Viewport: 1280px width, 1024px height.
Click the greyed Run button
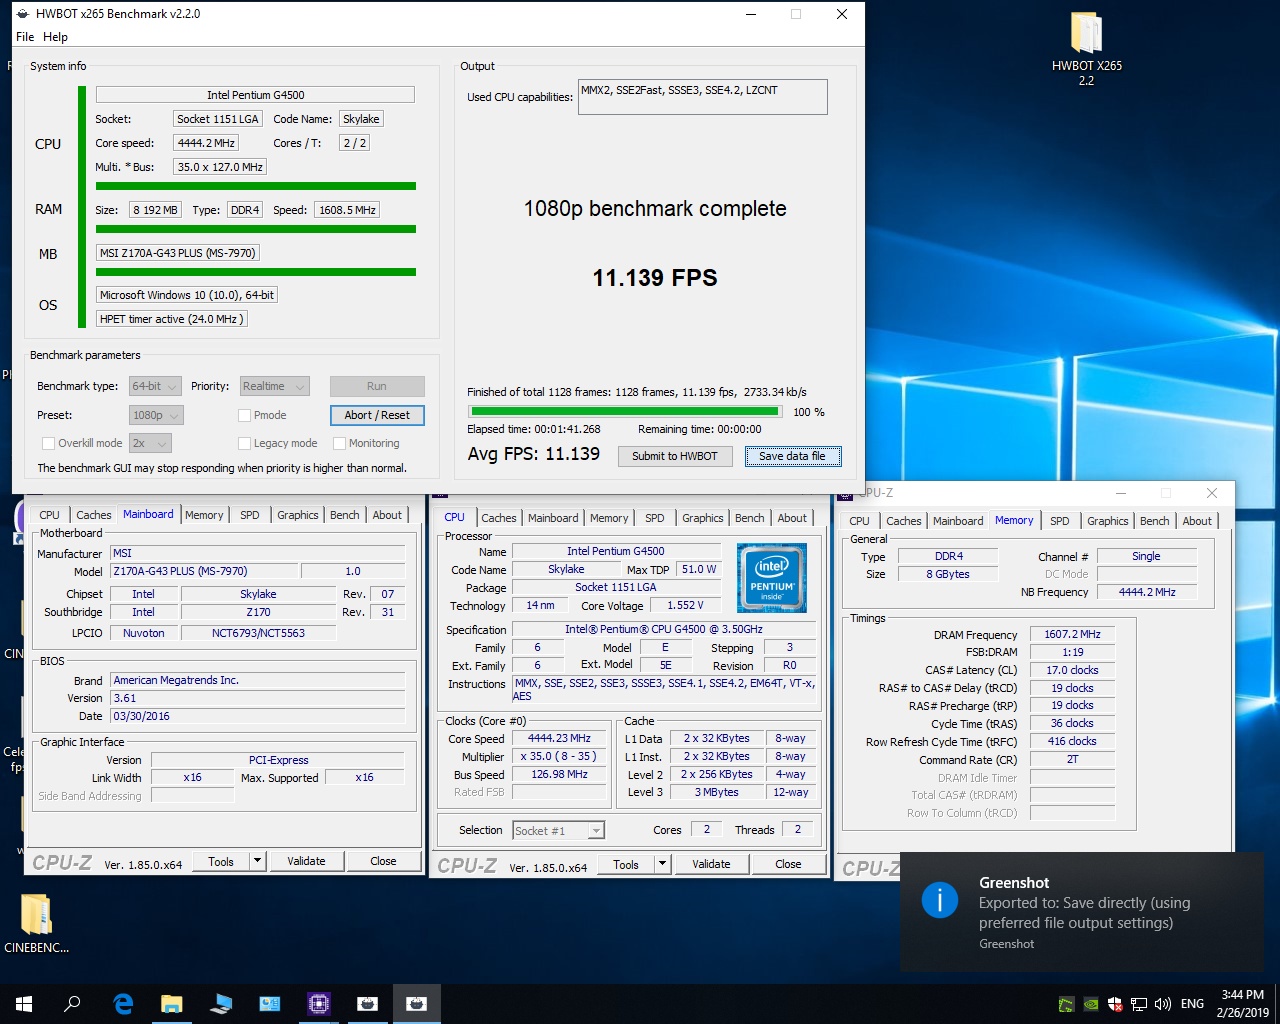pos(377,386)
